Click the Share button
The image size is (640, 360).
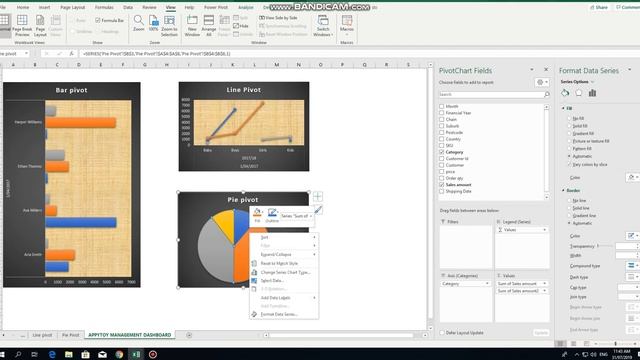click(599, 7)
